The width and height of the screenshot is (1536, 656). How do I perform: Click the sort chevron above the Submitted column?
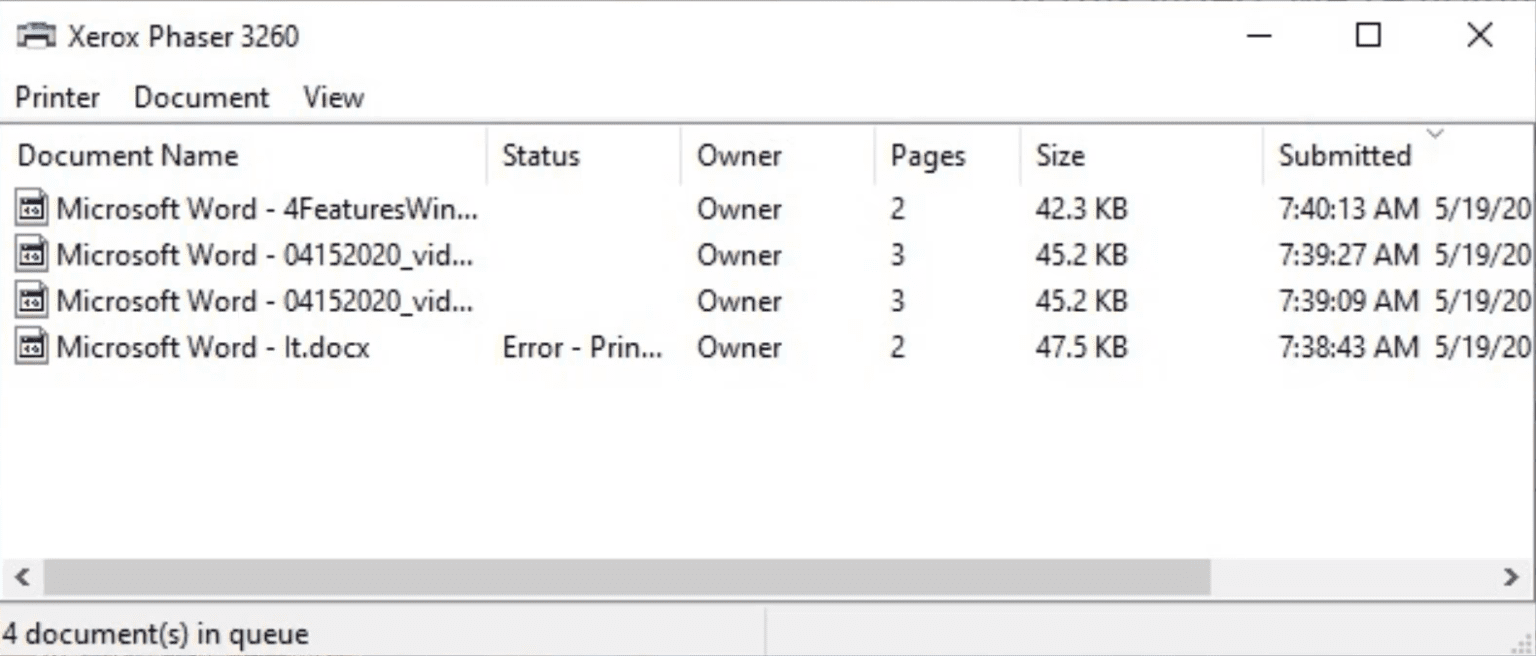1436,131
